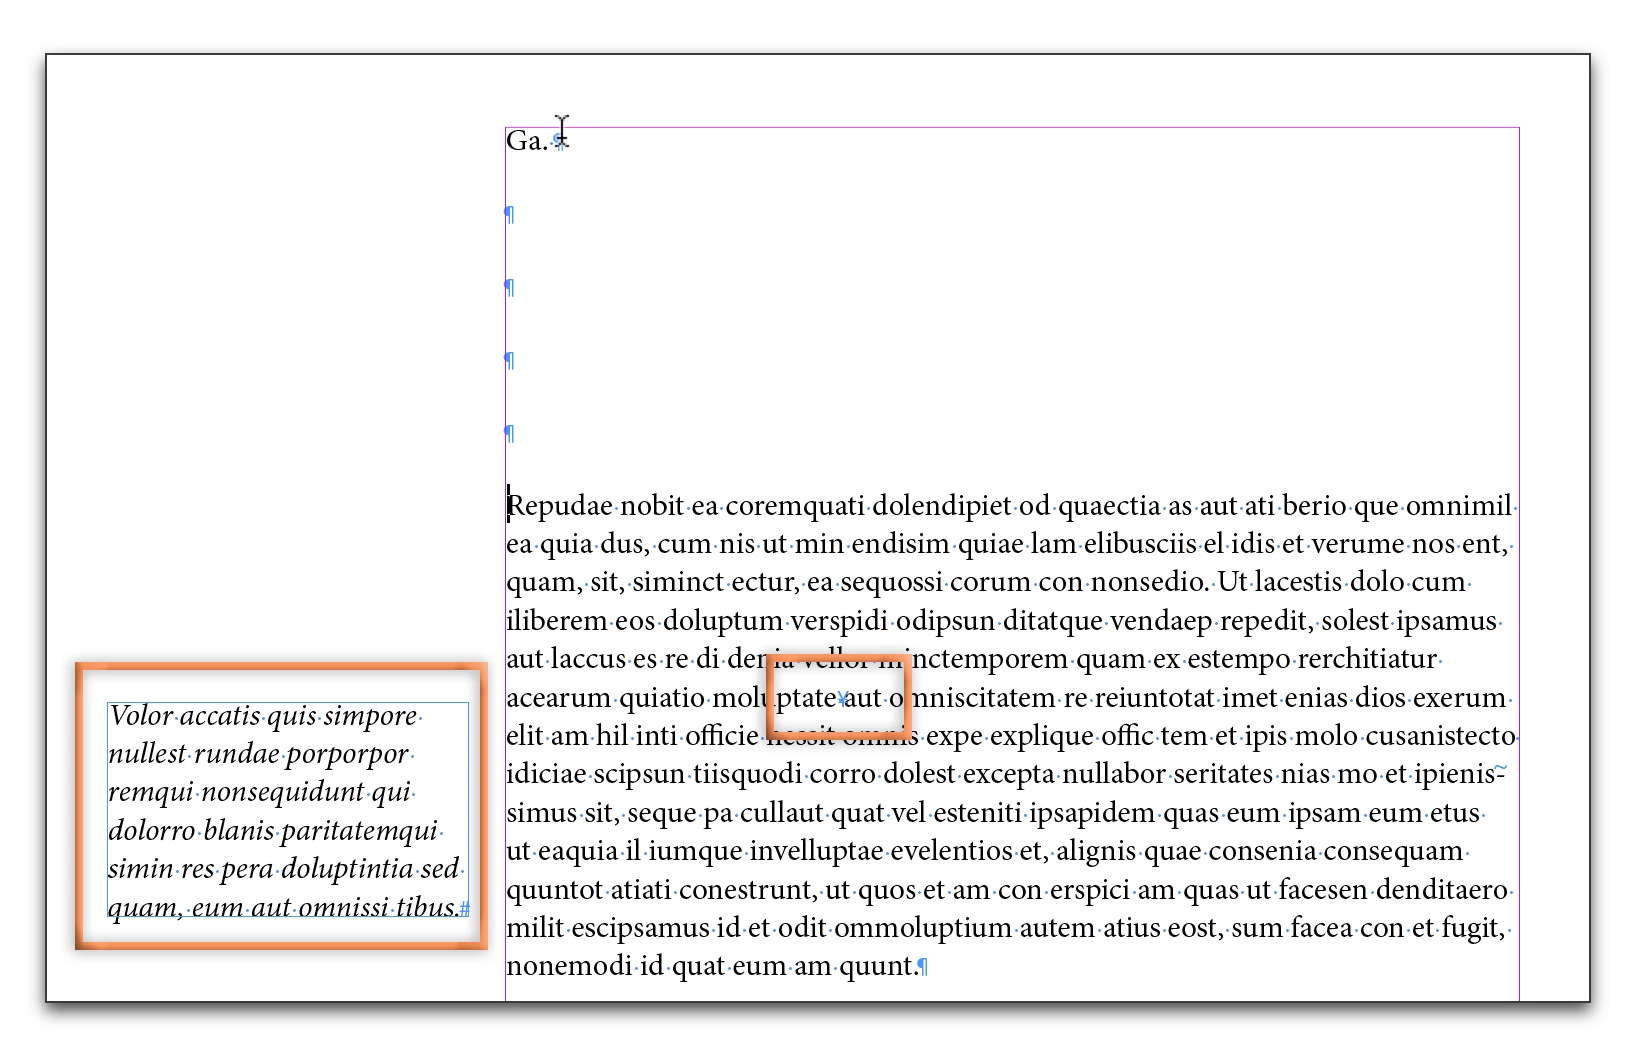Click the italic word 'dolorro' in sidebar frame
Screen dimensions: 1637x1055
click(x=151, y=831)
